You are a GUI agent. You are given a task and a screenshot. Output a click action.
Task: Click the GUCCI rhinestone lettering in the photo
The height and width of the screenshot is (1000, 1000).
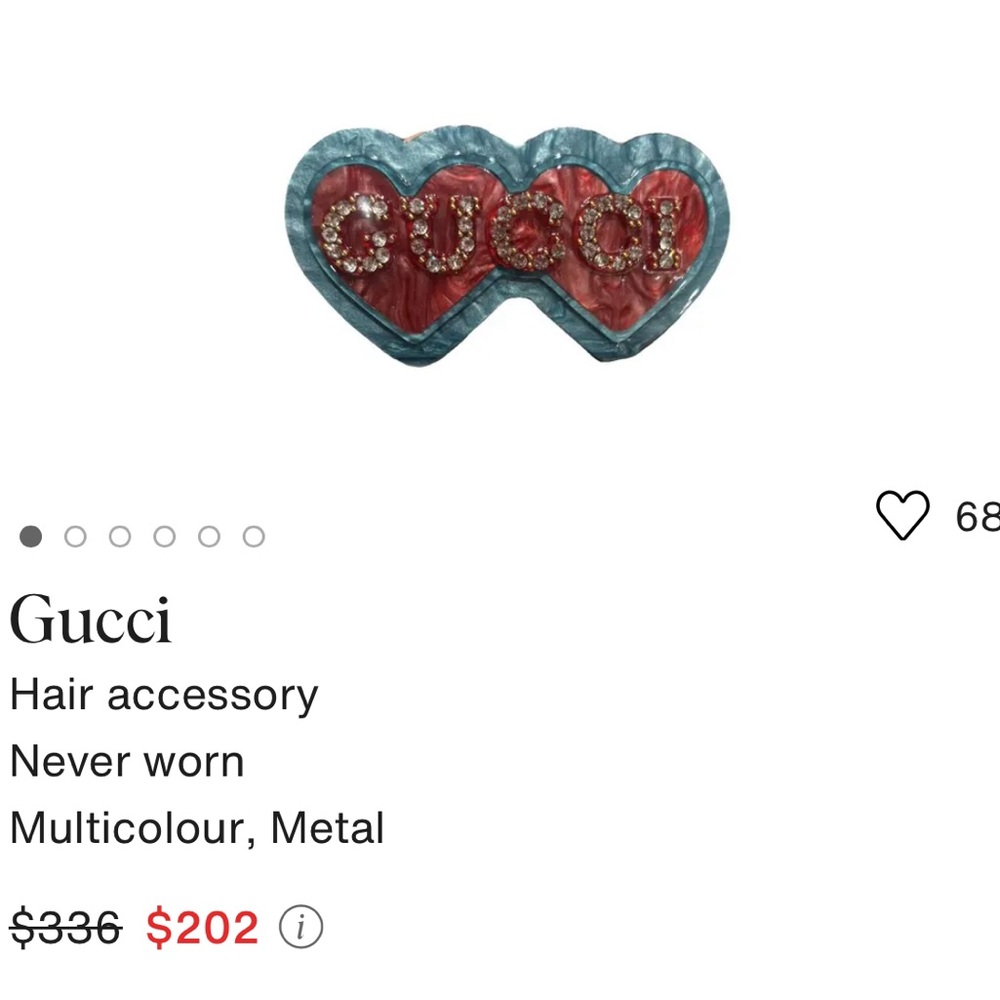(500, 230)
